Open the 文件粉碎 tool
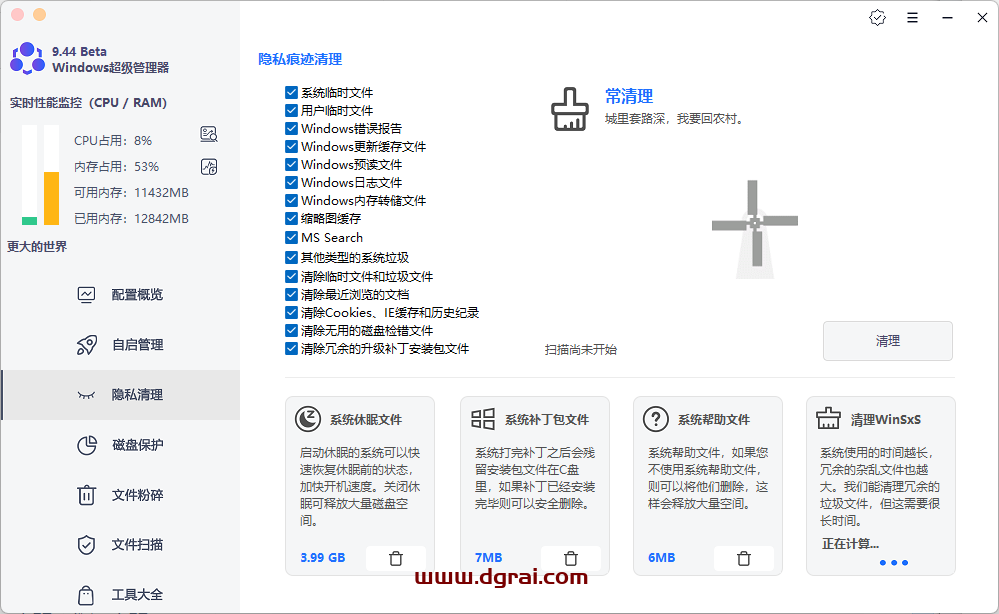999x614 pixels. tap(121, 495)
